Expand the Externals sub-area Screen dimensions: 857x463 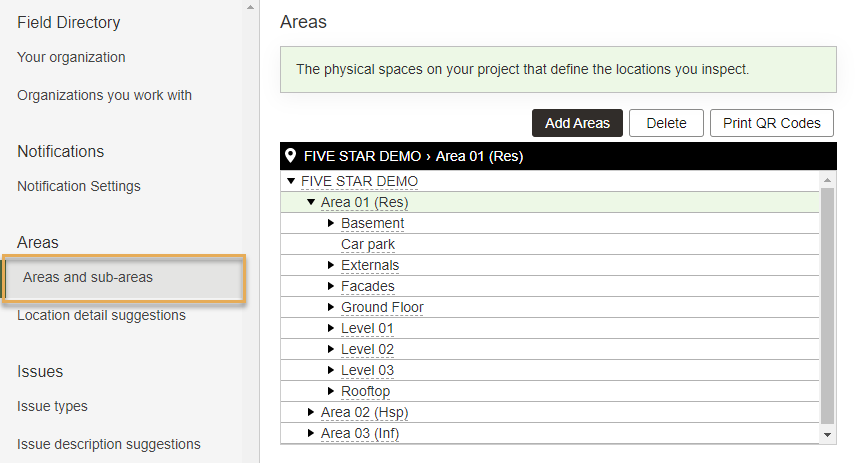(331, 265)
